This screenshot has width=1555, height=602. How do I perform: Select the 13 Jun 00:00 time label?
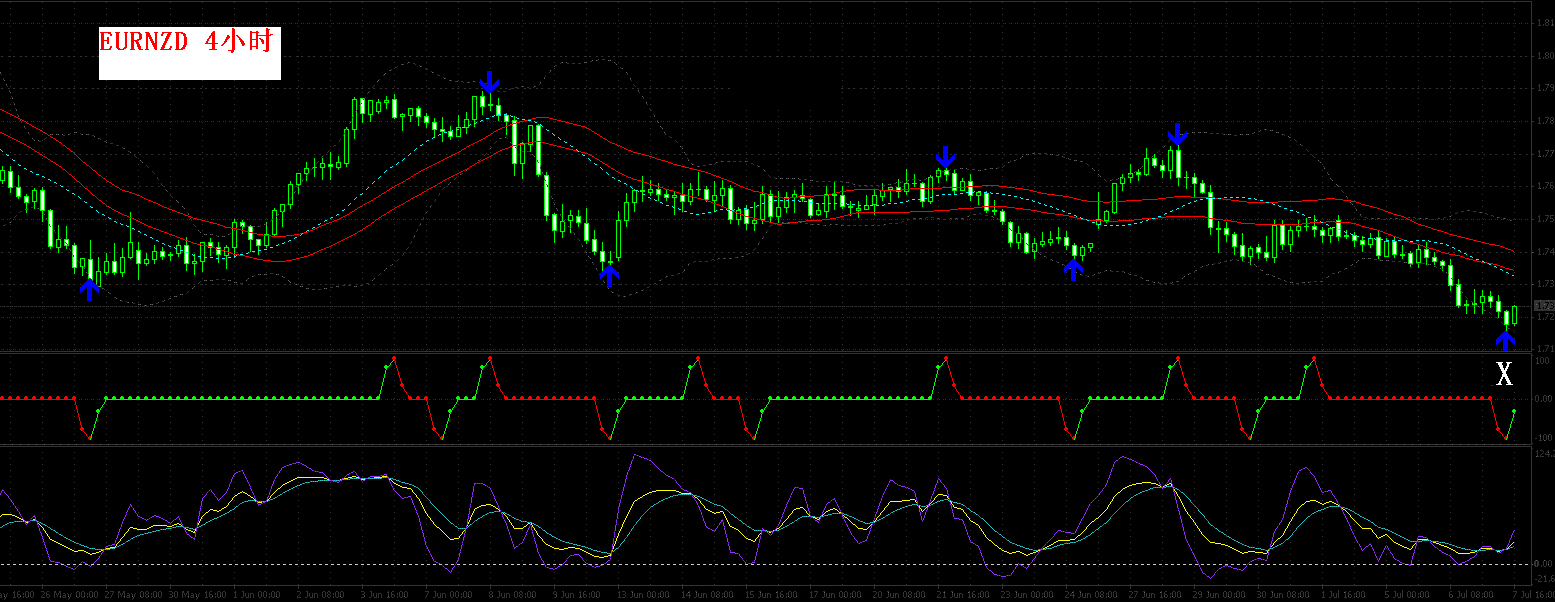pos(642,594)
